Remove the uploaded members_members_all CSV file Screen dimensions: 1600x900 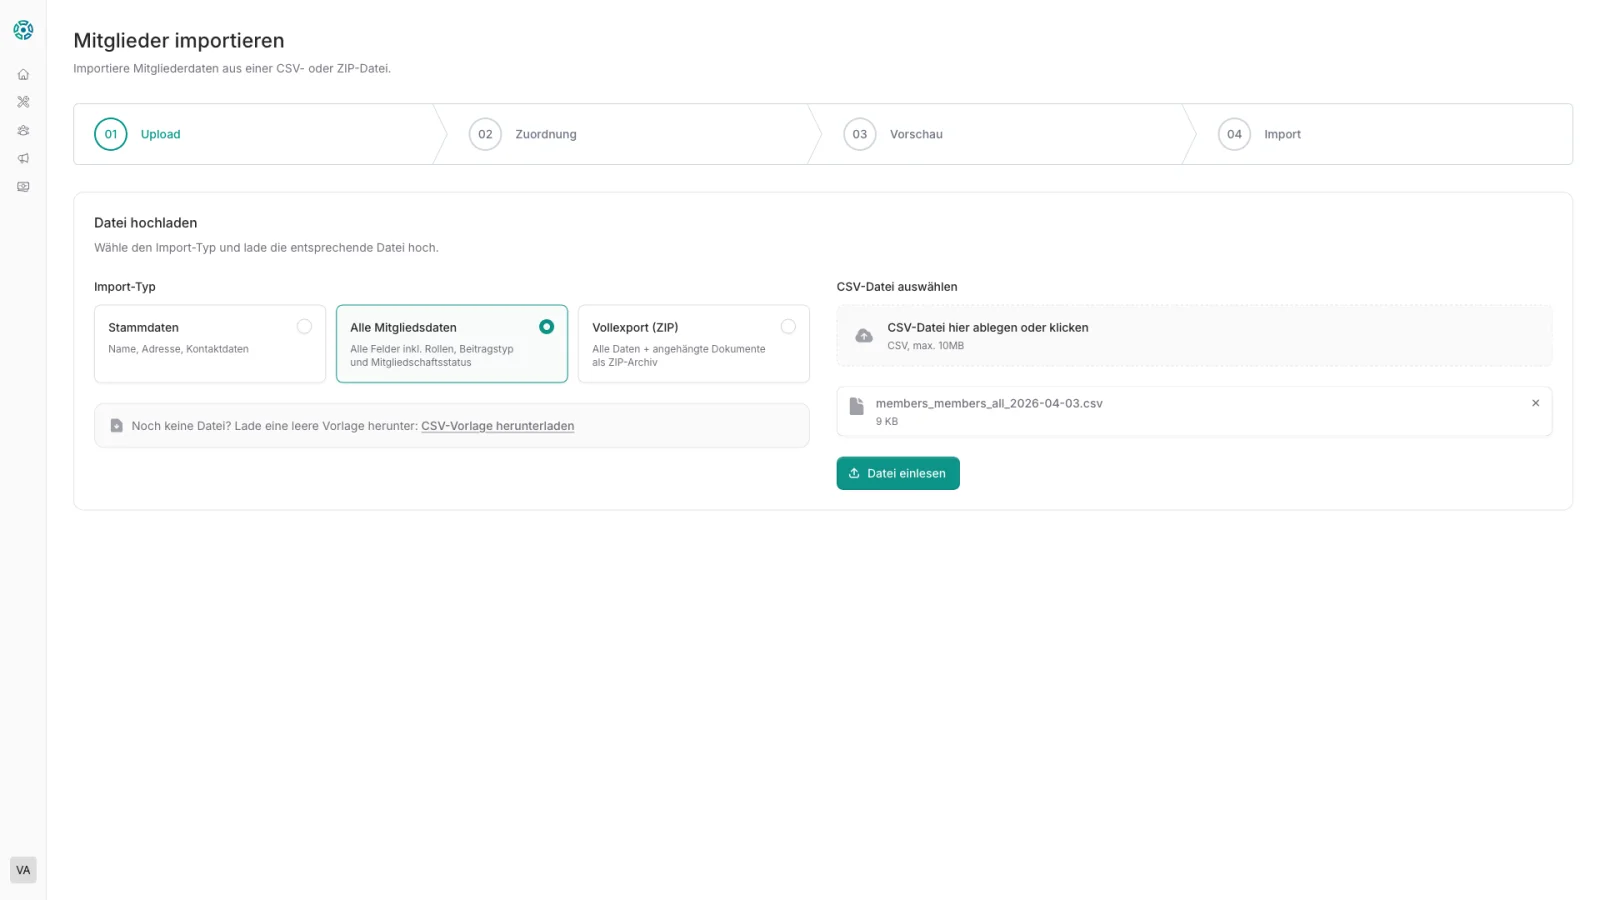(x=1535, y=403)
